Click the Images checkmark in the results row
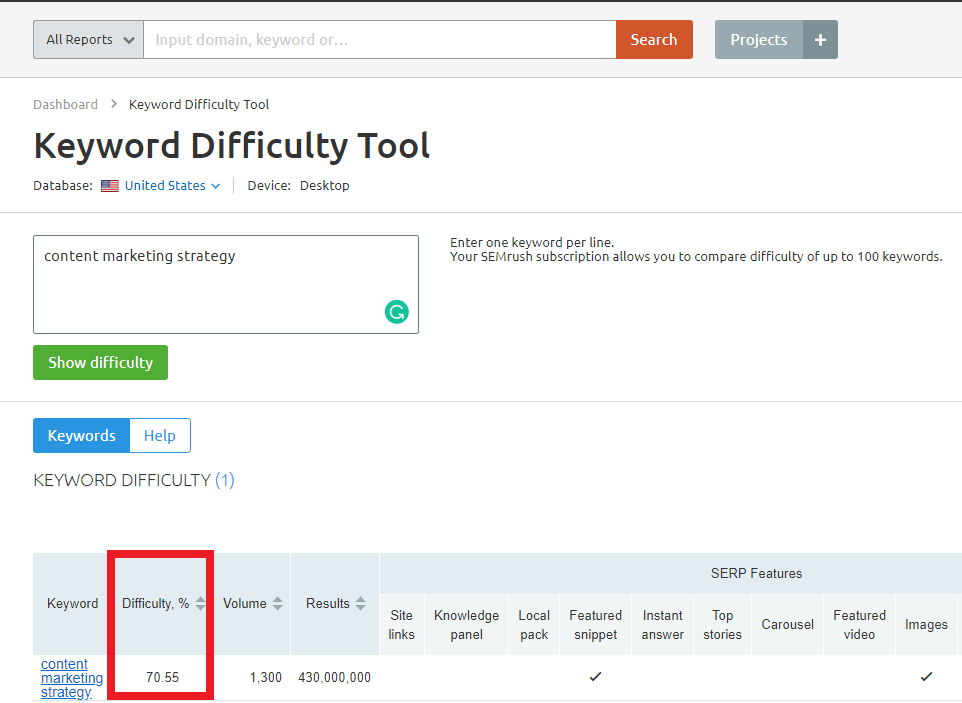This screenshot has width=962, height=703. [926, 676]
